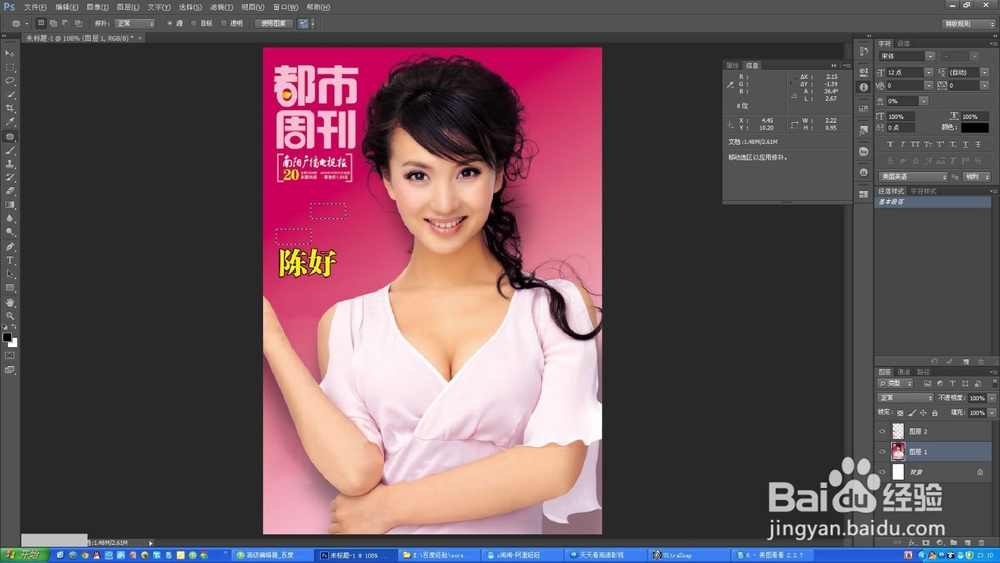Select the 图层 2 layer thumbnail

[898, 431]
